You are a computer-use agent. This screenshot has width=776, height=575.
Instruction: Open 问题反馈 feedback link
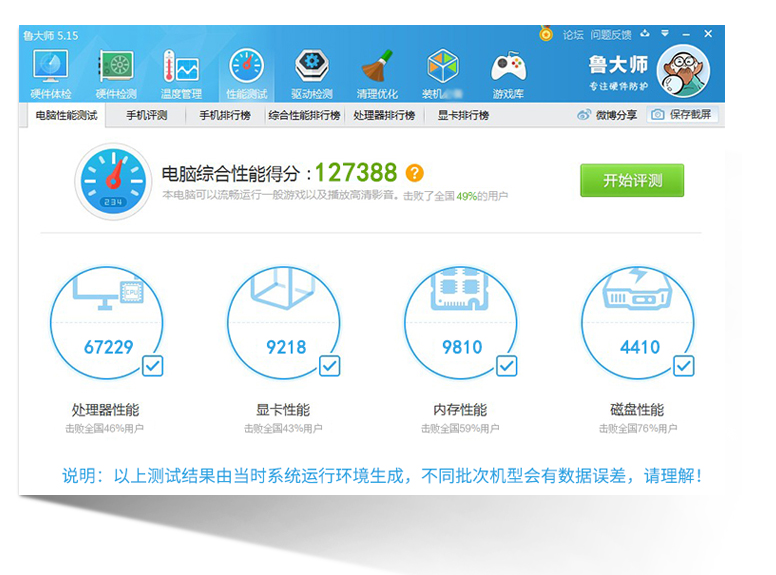tap(611, 35)
